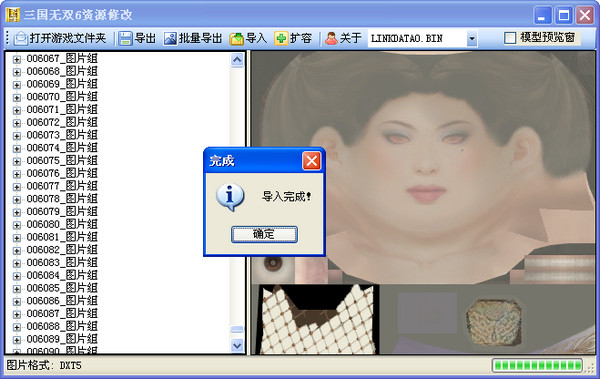Click the tree list scroll-up arrow
The height and width of the screenshot is (379, 600).
[237, 60]
